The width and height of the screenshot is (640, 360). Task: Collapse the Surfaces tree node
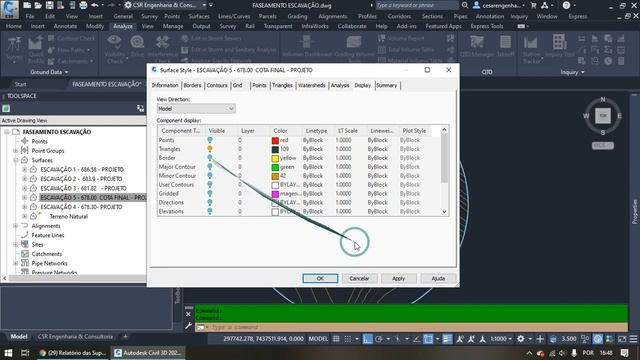pyautogui.click(x=16, y=160)
